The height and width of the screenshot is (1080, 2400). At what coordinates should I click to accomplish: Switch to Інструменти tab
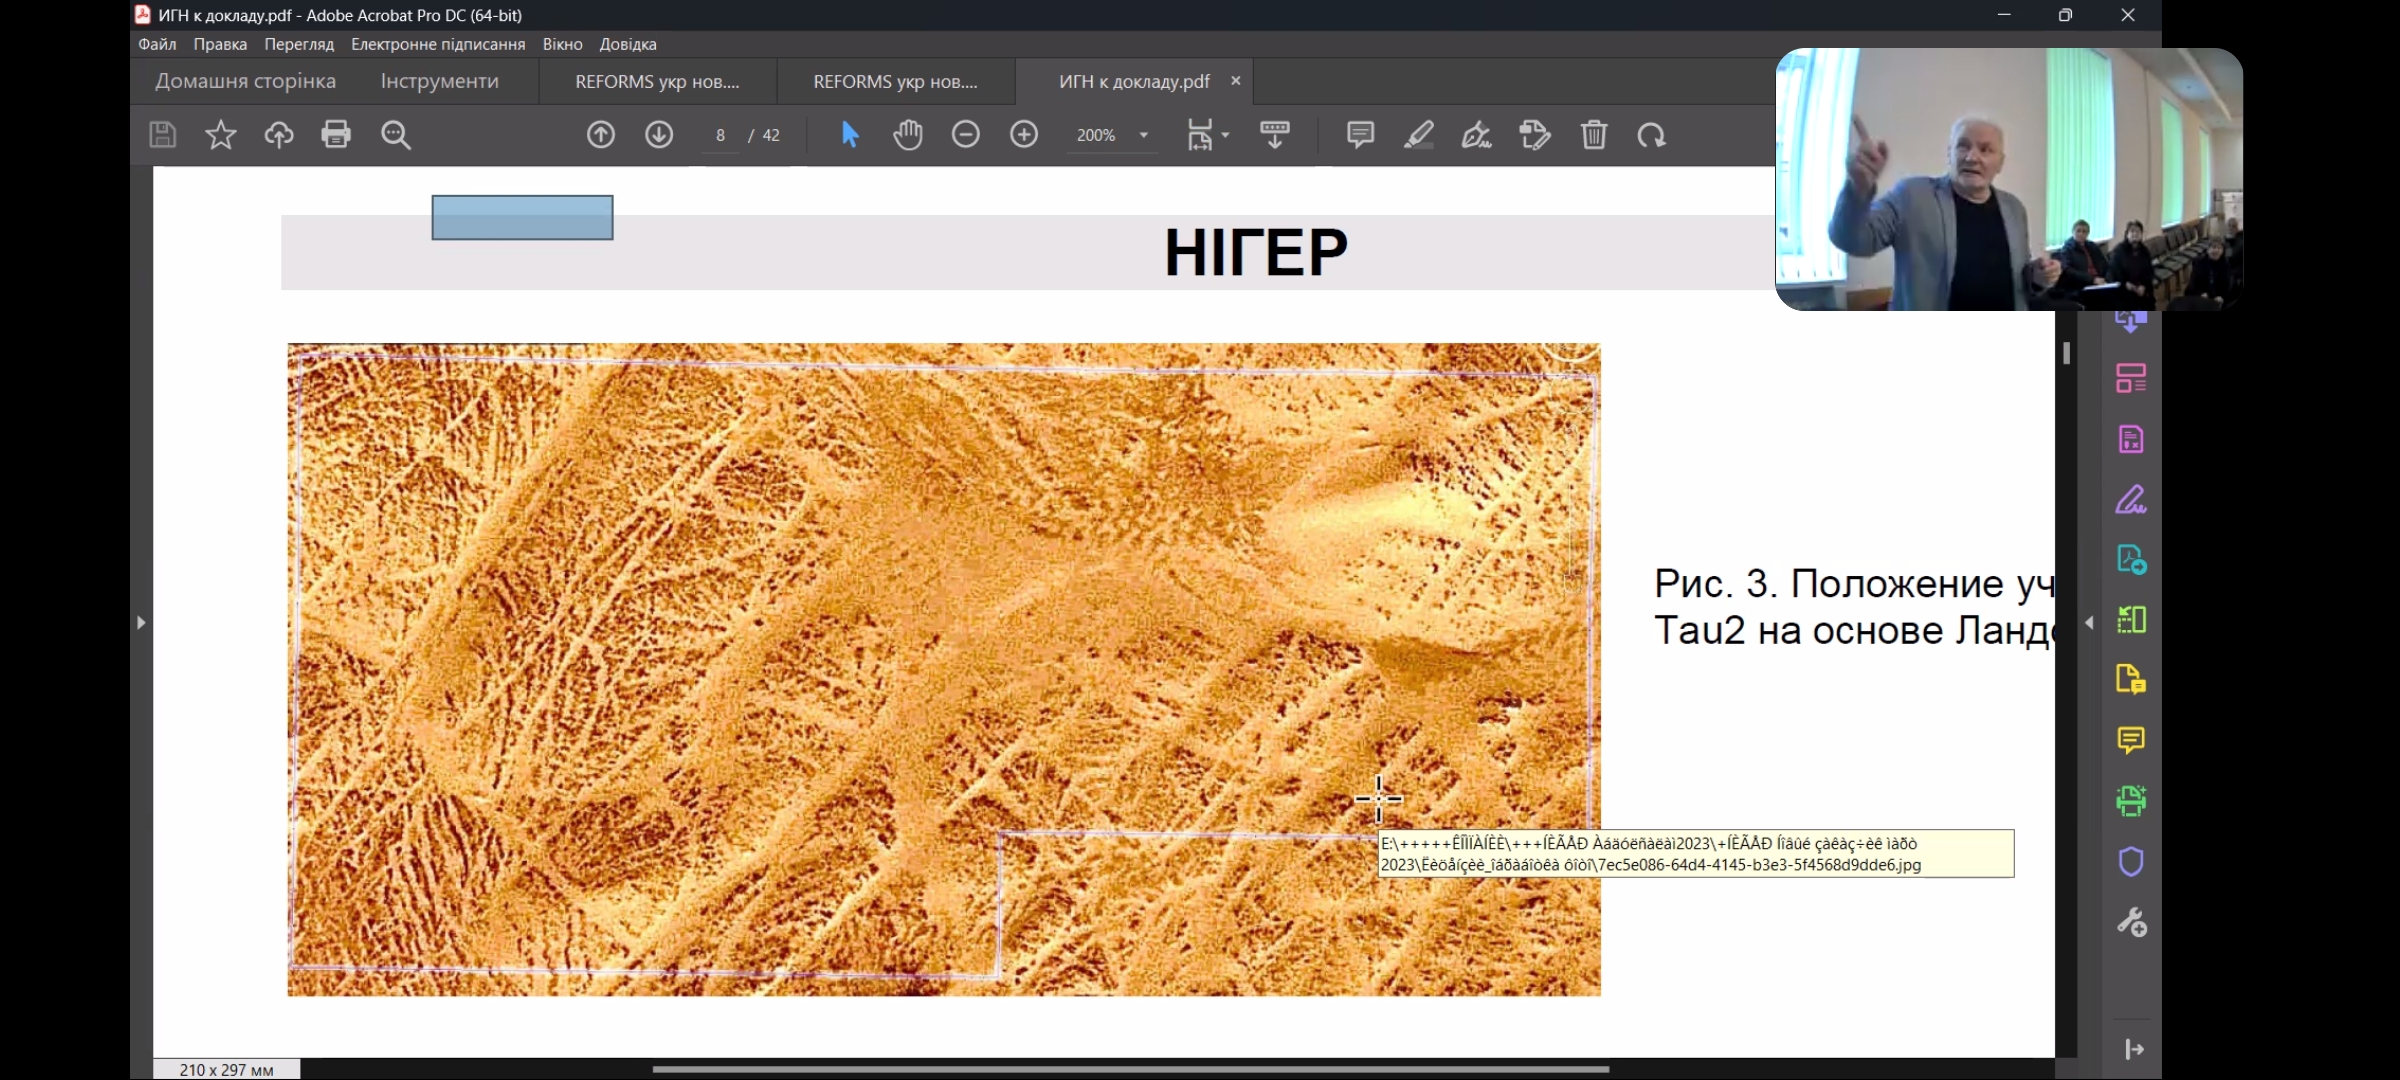coord(439,81)
